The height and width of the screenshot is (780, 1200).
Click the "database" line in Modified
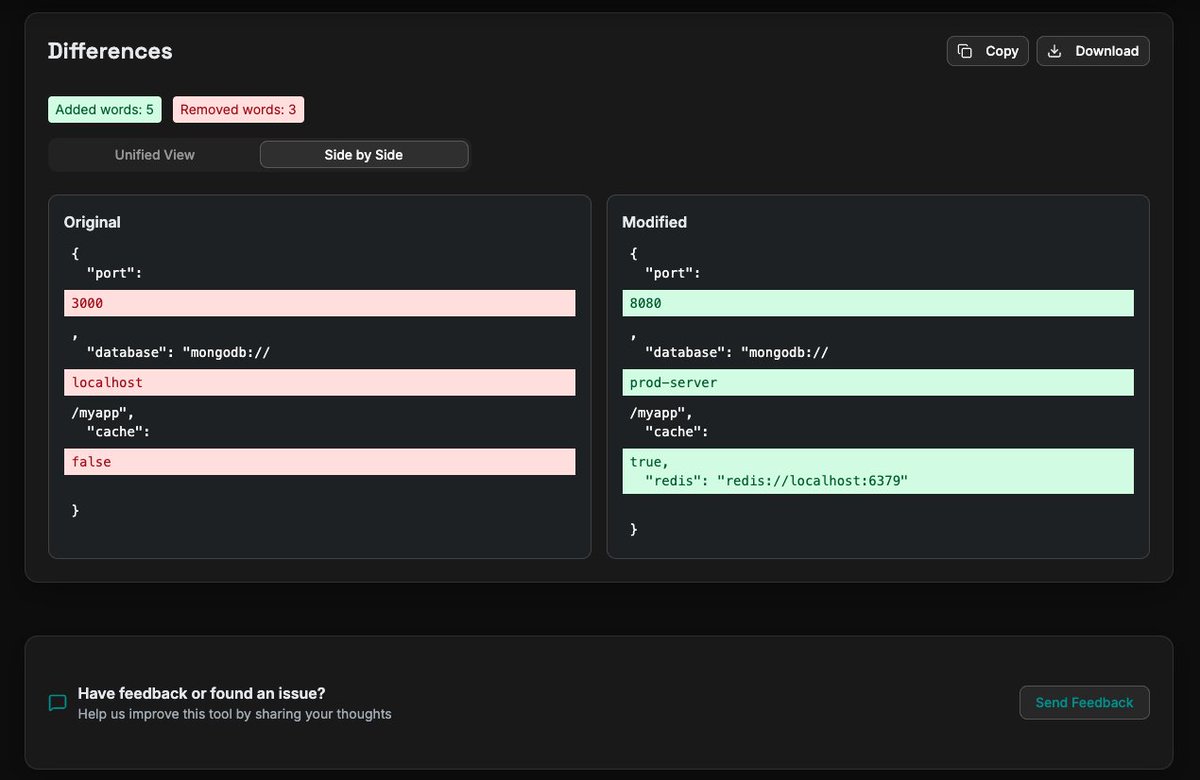[x=737, y=352]
